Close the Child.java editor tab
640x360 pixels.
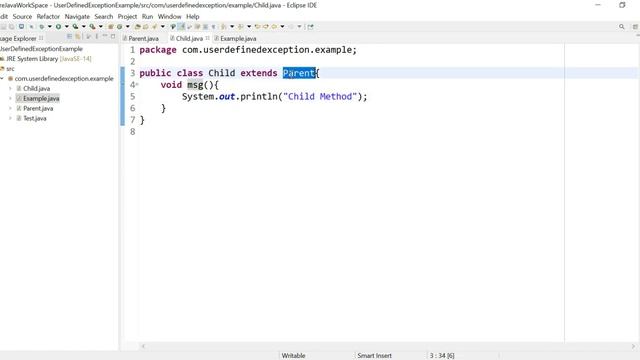click(207, 38)
